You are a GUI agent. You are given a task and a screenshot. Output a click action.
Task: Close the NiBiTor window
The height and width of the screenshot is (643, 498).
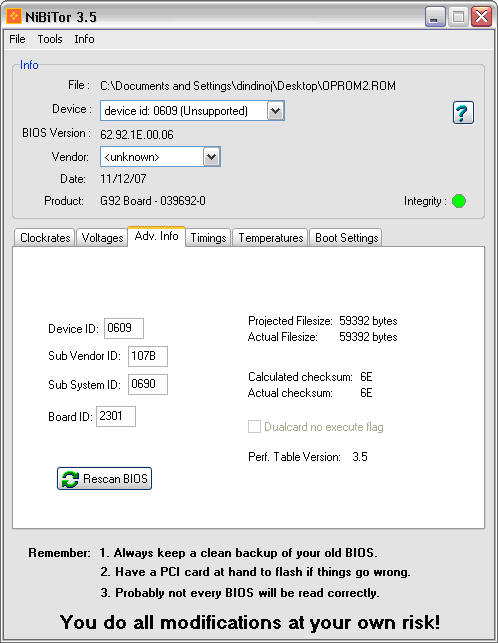pos(482,17)
